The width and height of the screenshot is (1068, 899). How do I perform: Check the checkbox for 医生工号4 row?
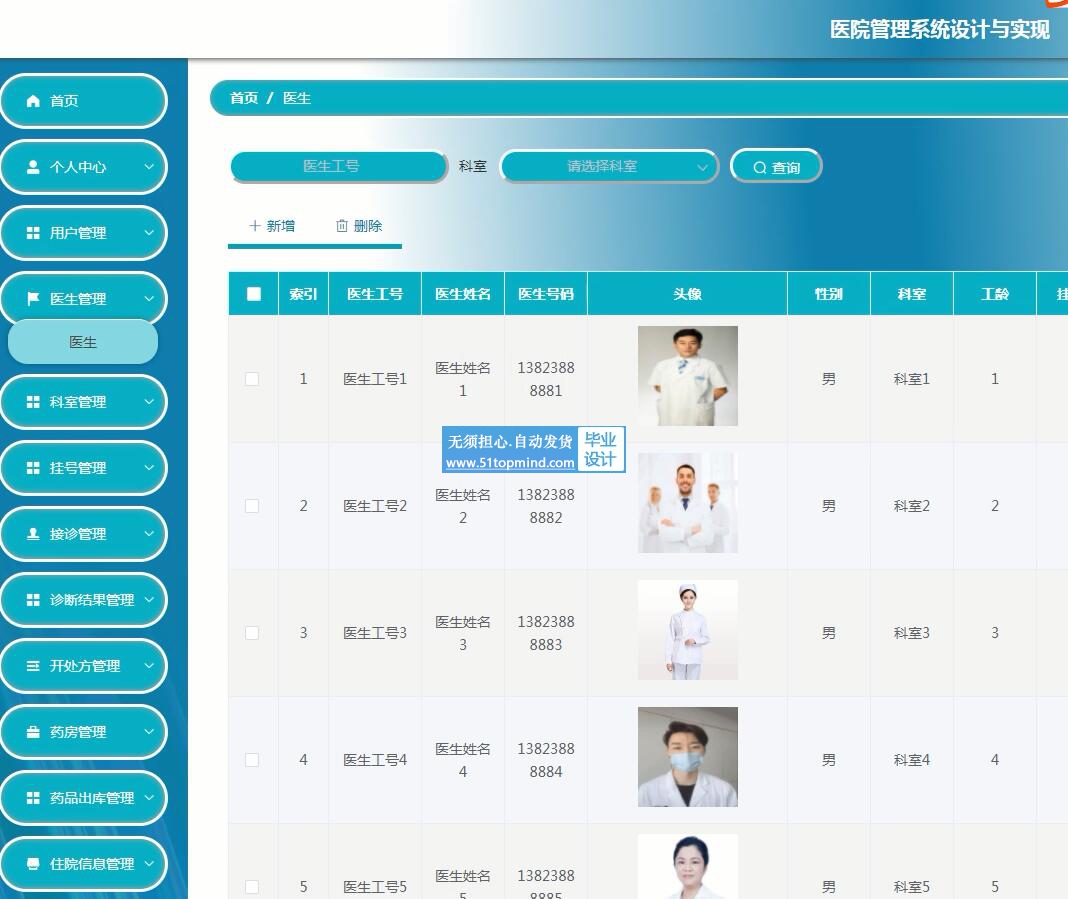pos(252,760)
